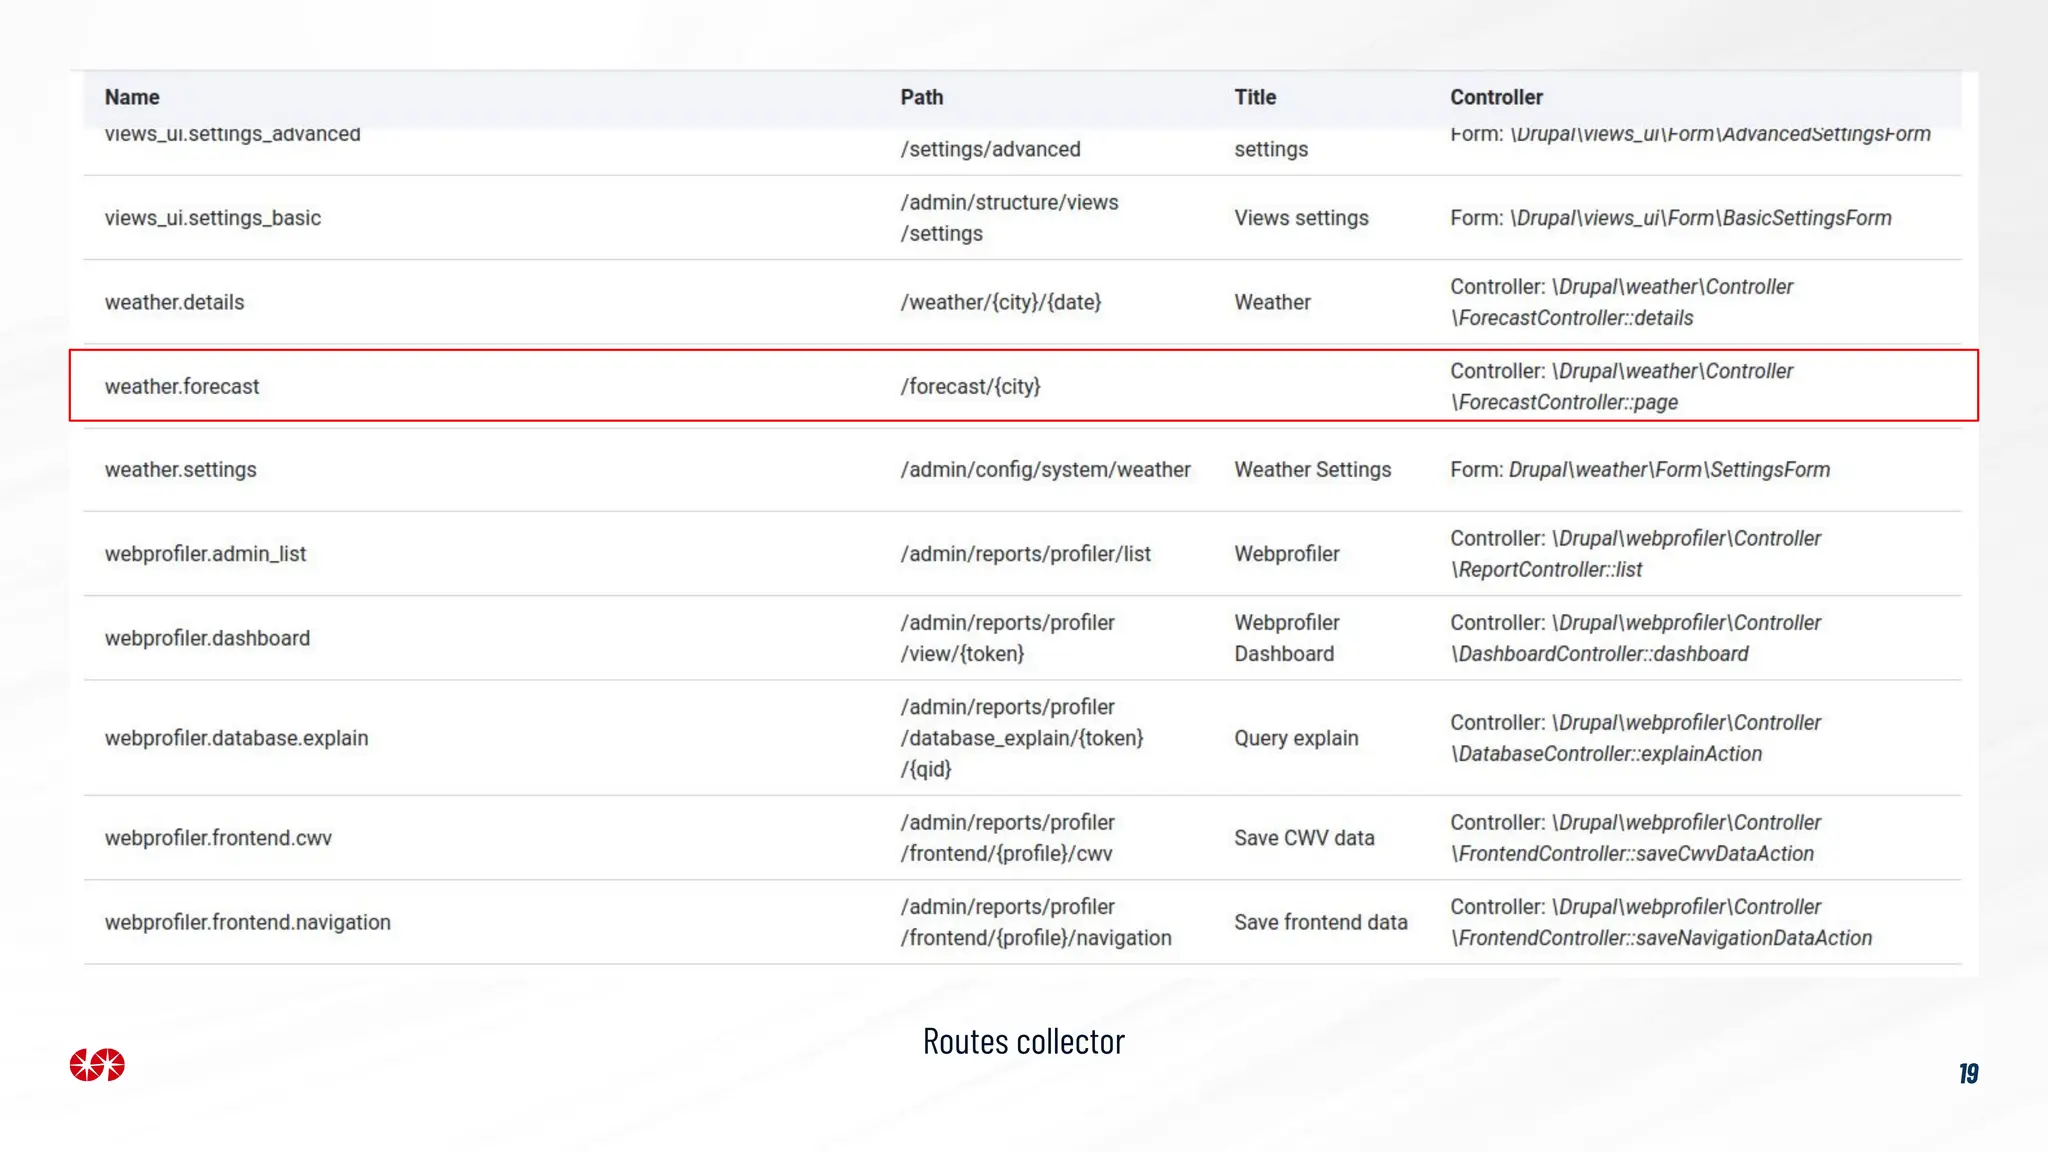The height and width of the screenshot is (1152, 2048).
Task: Click the /forecast/{city} path cell
Action: point(970,386)
